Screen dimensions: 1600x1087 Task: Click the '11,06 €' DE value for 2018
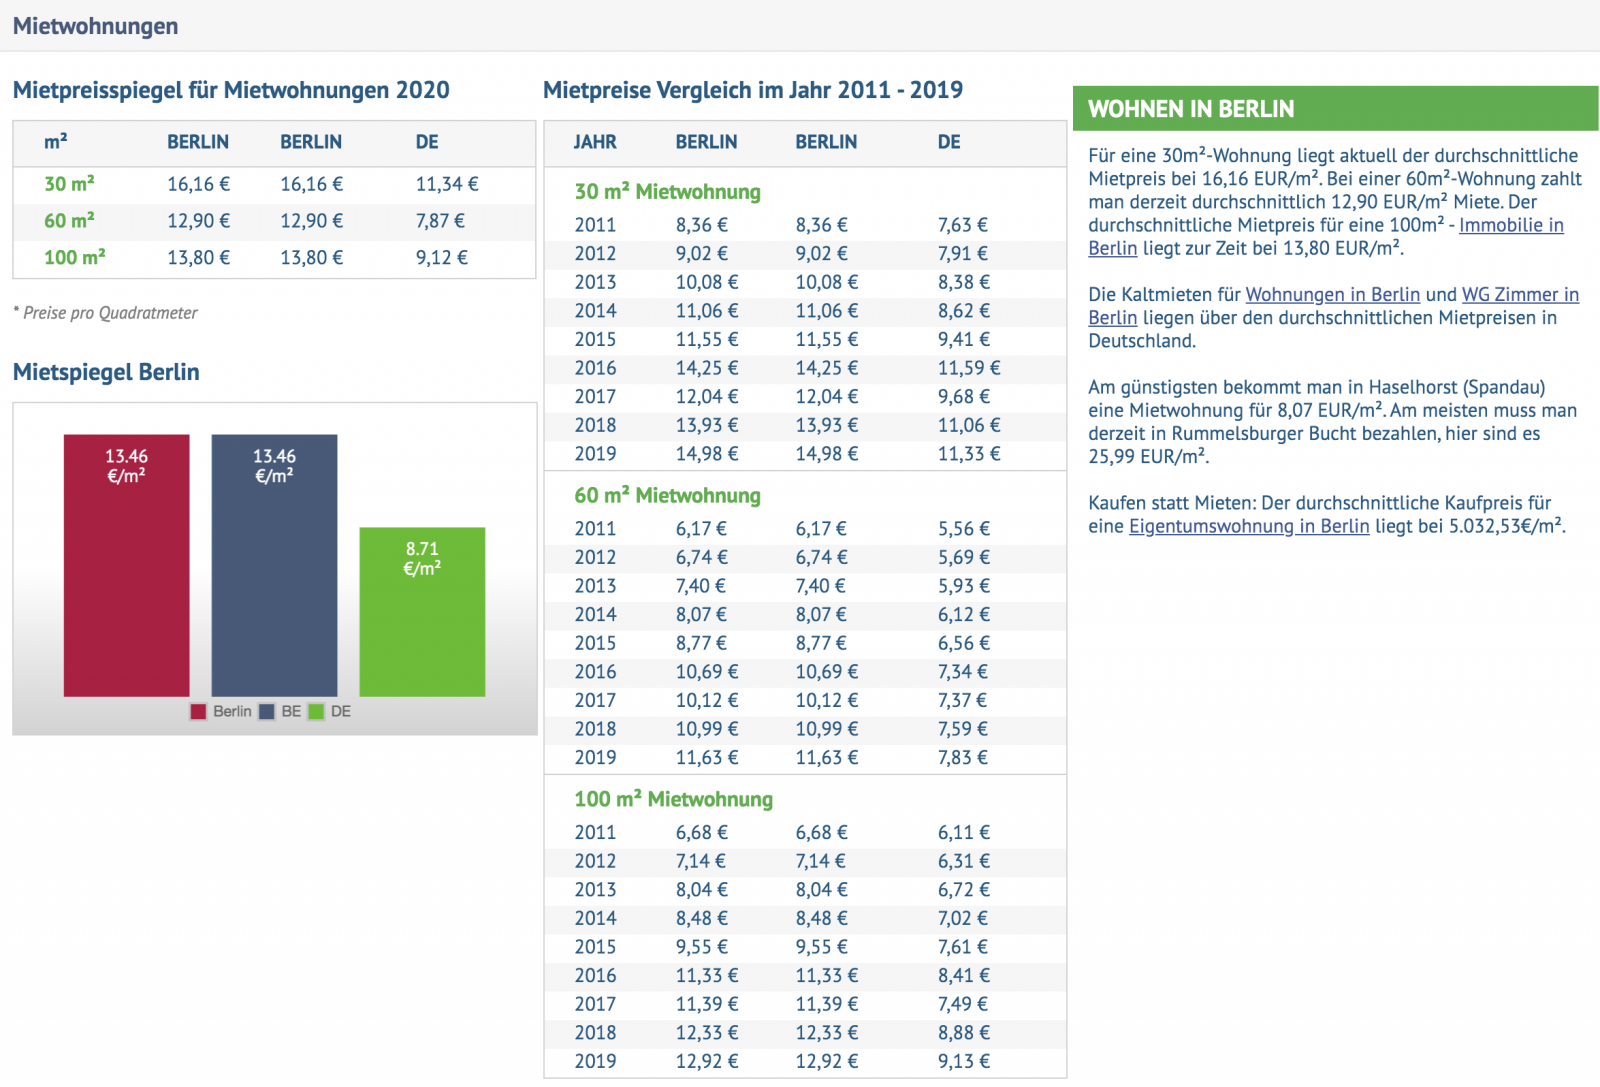point(969,426)
